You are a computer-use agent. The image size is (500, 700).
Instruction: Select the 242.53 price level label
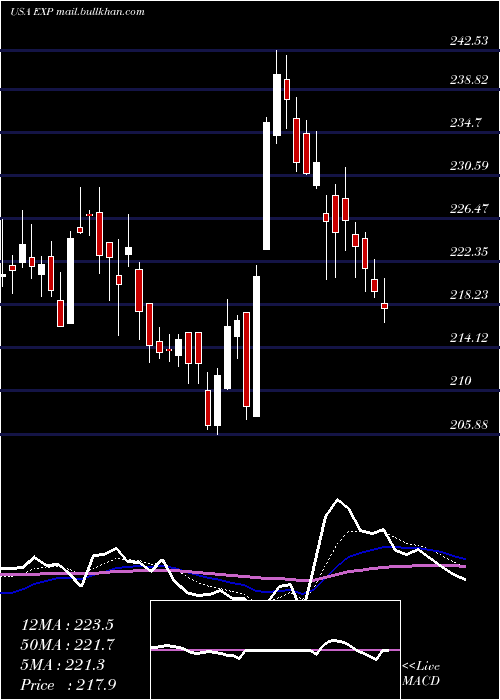coord(468,41)
